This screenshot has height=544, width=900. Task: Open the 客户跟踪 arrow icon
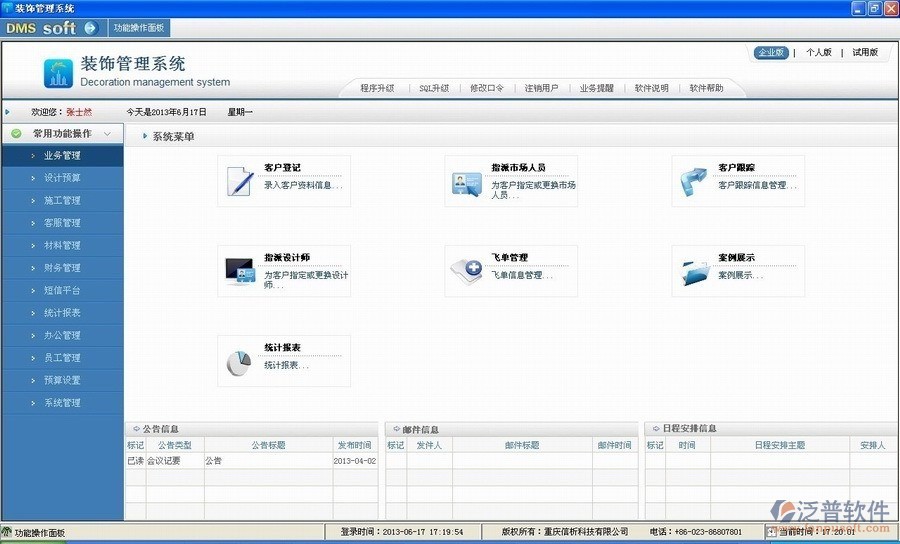694,182
